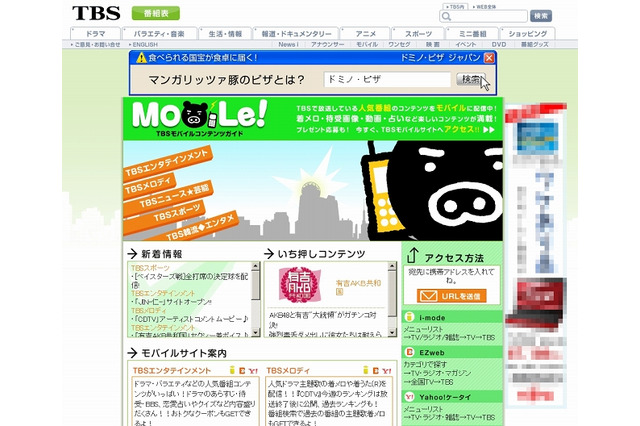Click the EZweb icon in the access panel
This screenshot has width=640, height=426.
[409, 352]
